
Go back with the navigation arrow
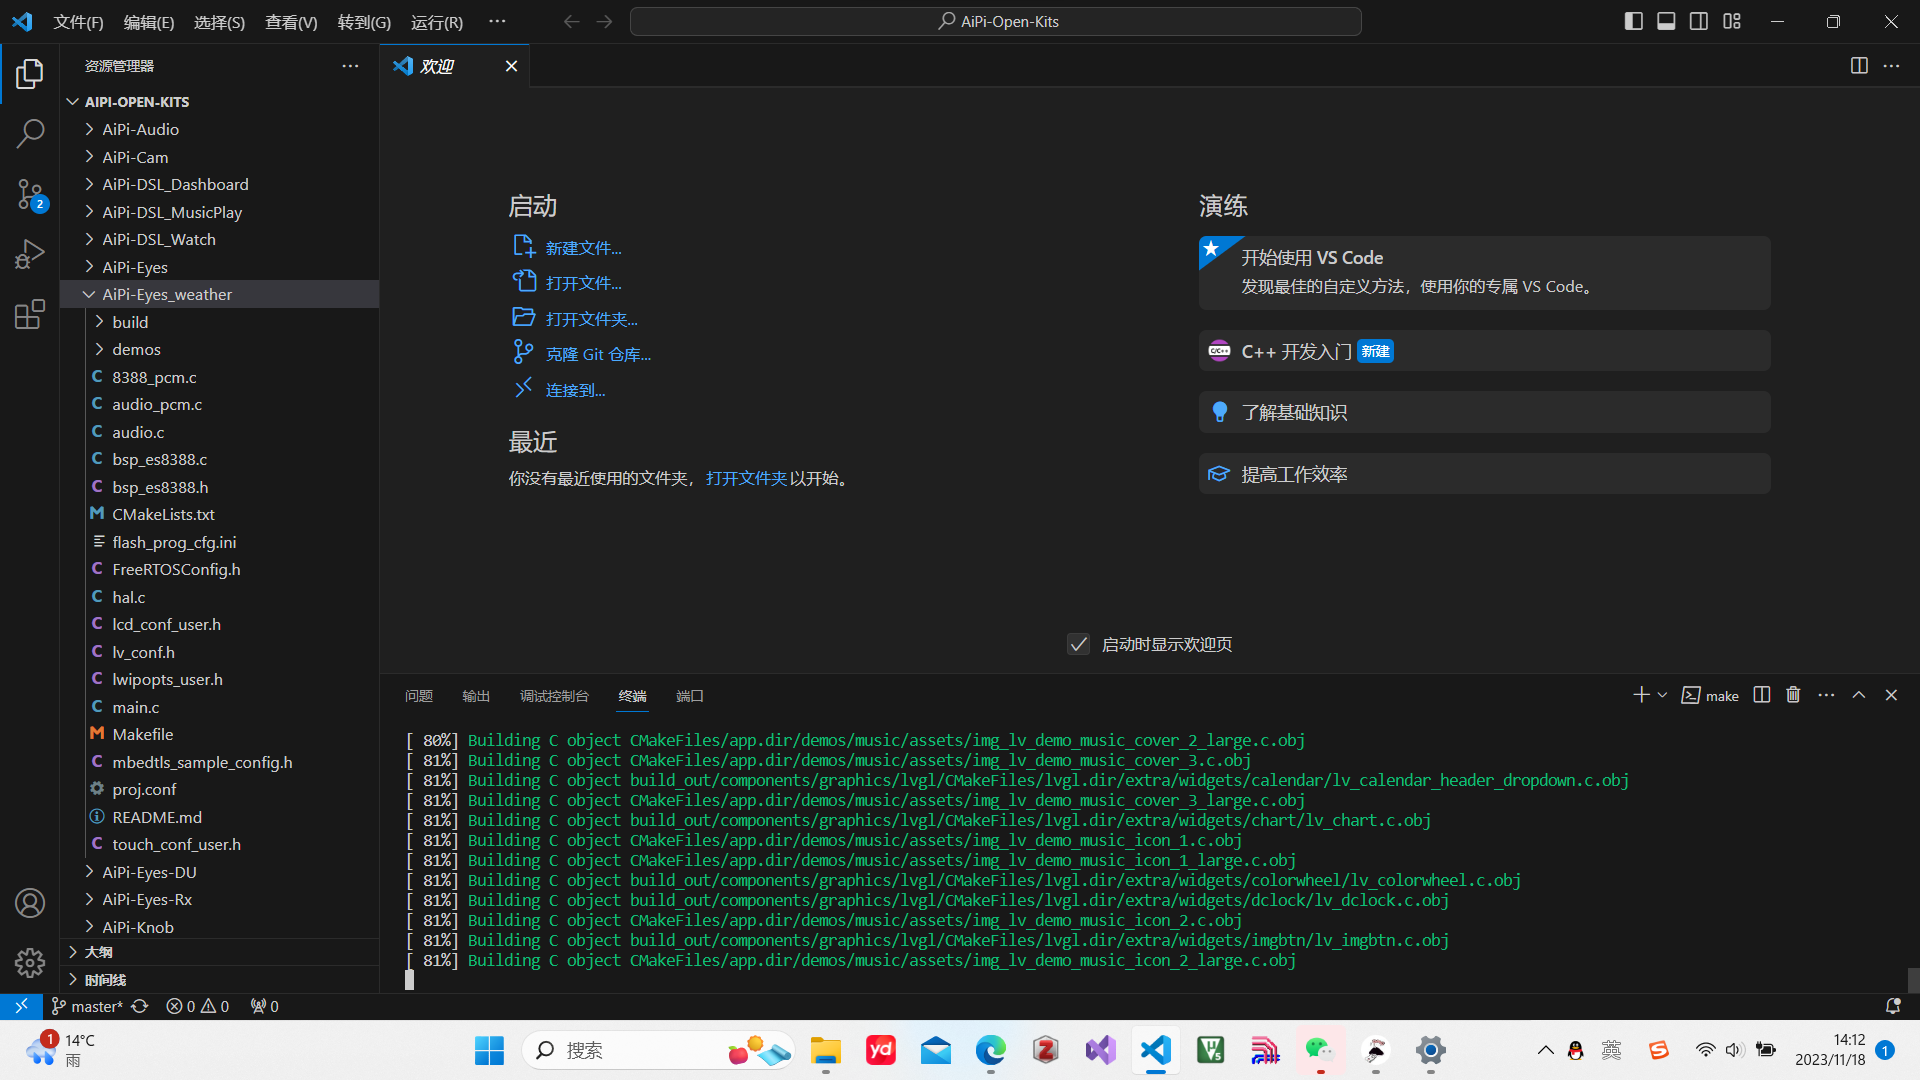[x=571, y=21]
